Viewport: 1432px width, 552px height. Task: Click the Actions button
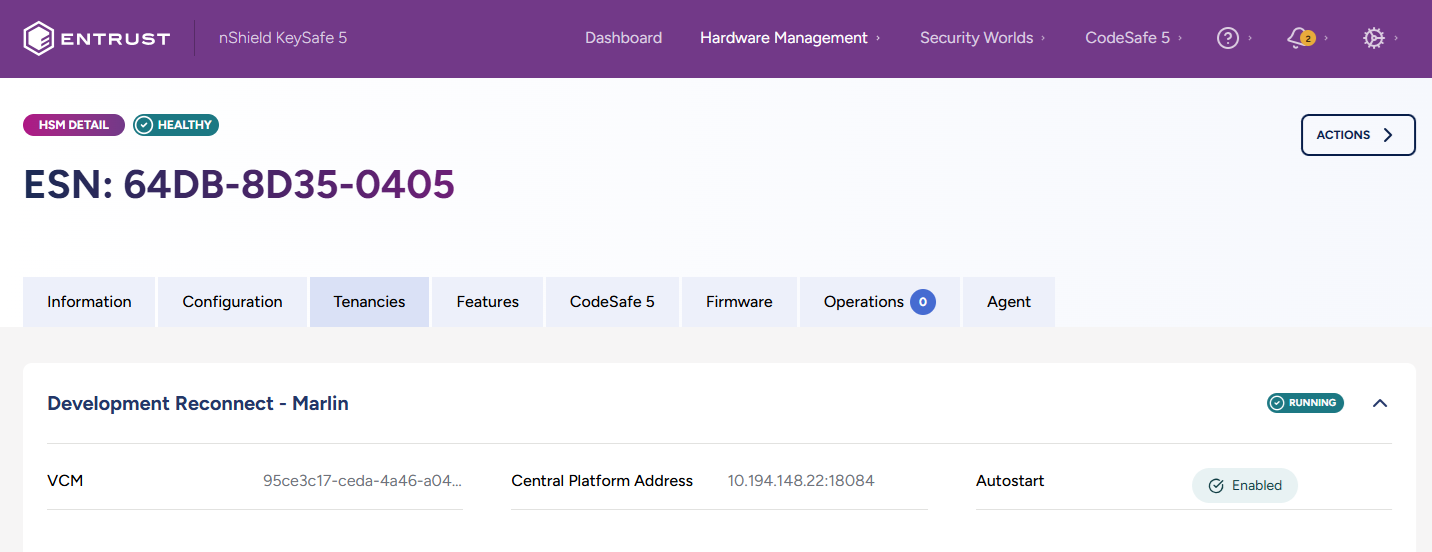coord(1357,135)
